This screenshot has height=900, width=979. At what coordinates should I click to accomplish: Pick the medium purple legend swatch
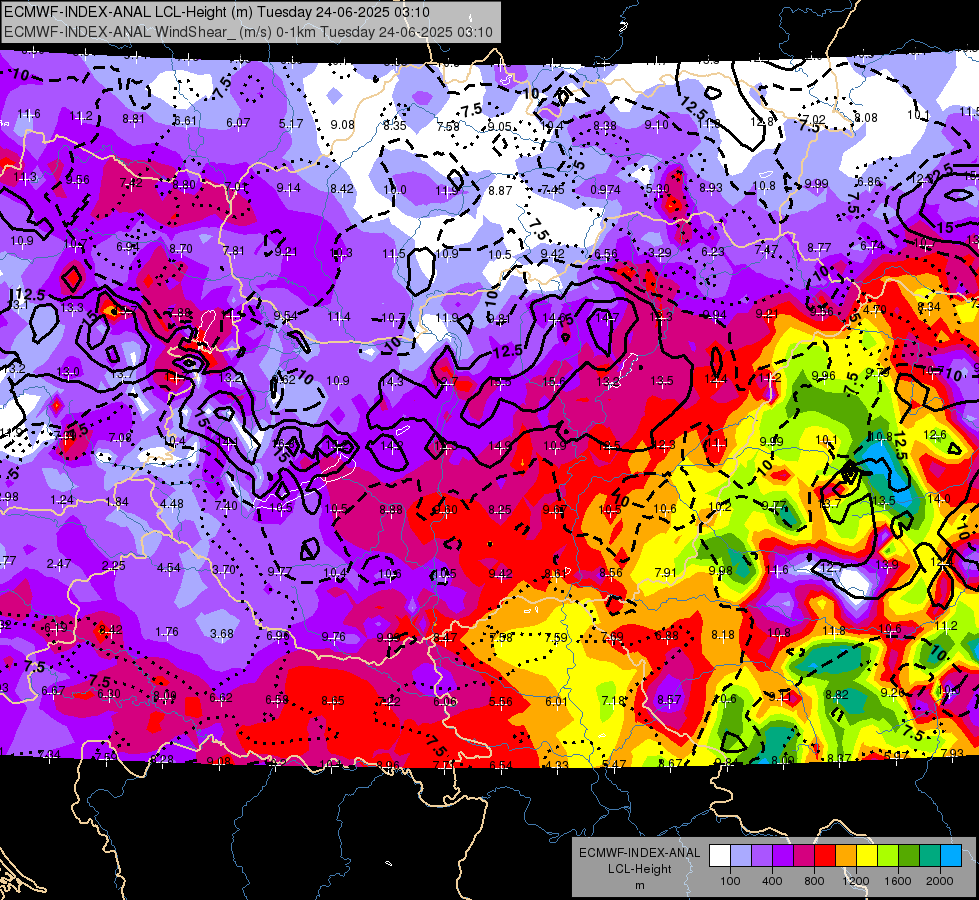point(762,855)
